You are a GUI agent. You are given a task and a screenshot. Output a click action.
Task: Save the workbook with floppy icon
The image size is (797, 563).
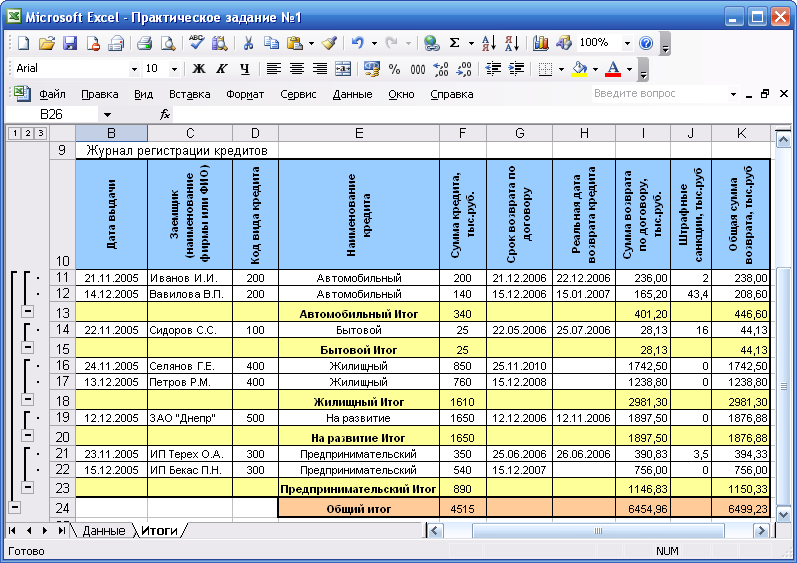pos(70,43)
